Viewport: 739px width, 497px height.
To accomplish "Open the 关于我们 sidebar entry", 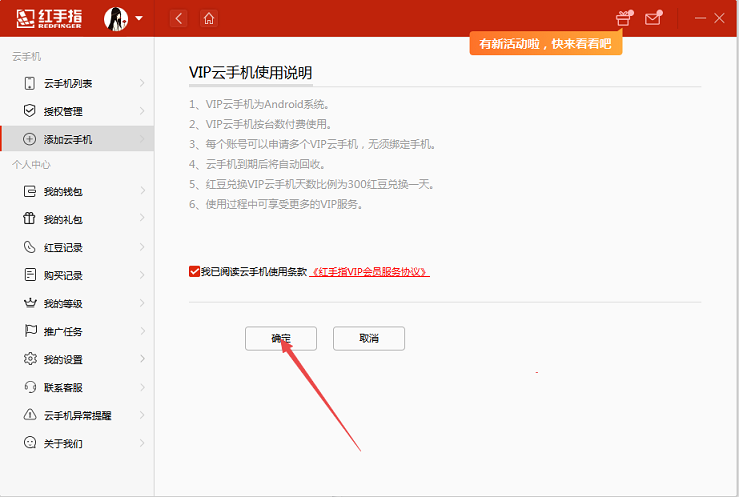I will pyautogui.click(x=77, y=443).
